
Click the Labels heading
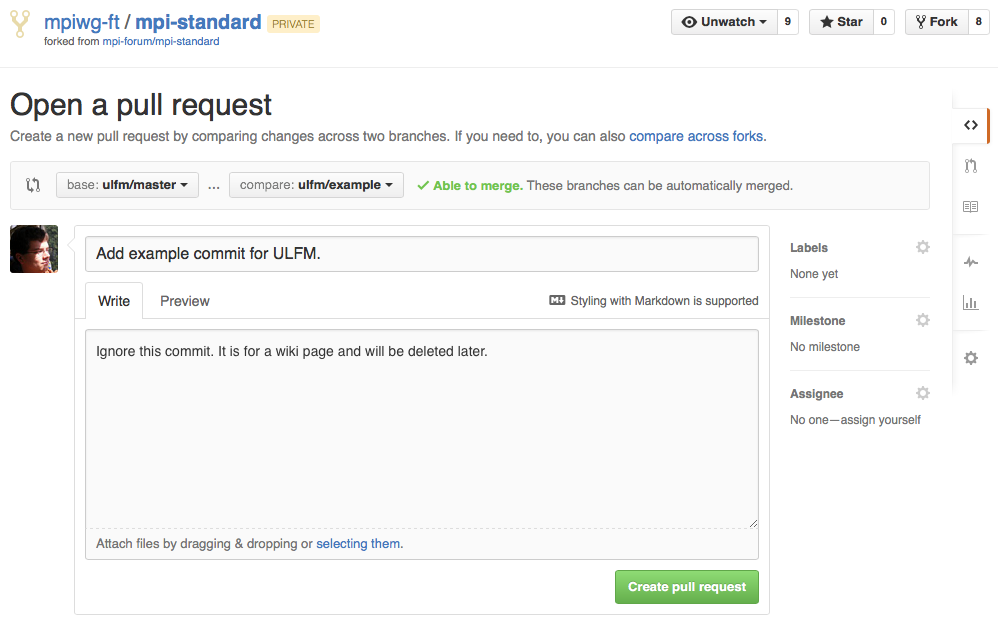tap(809, 248)
